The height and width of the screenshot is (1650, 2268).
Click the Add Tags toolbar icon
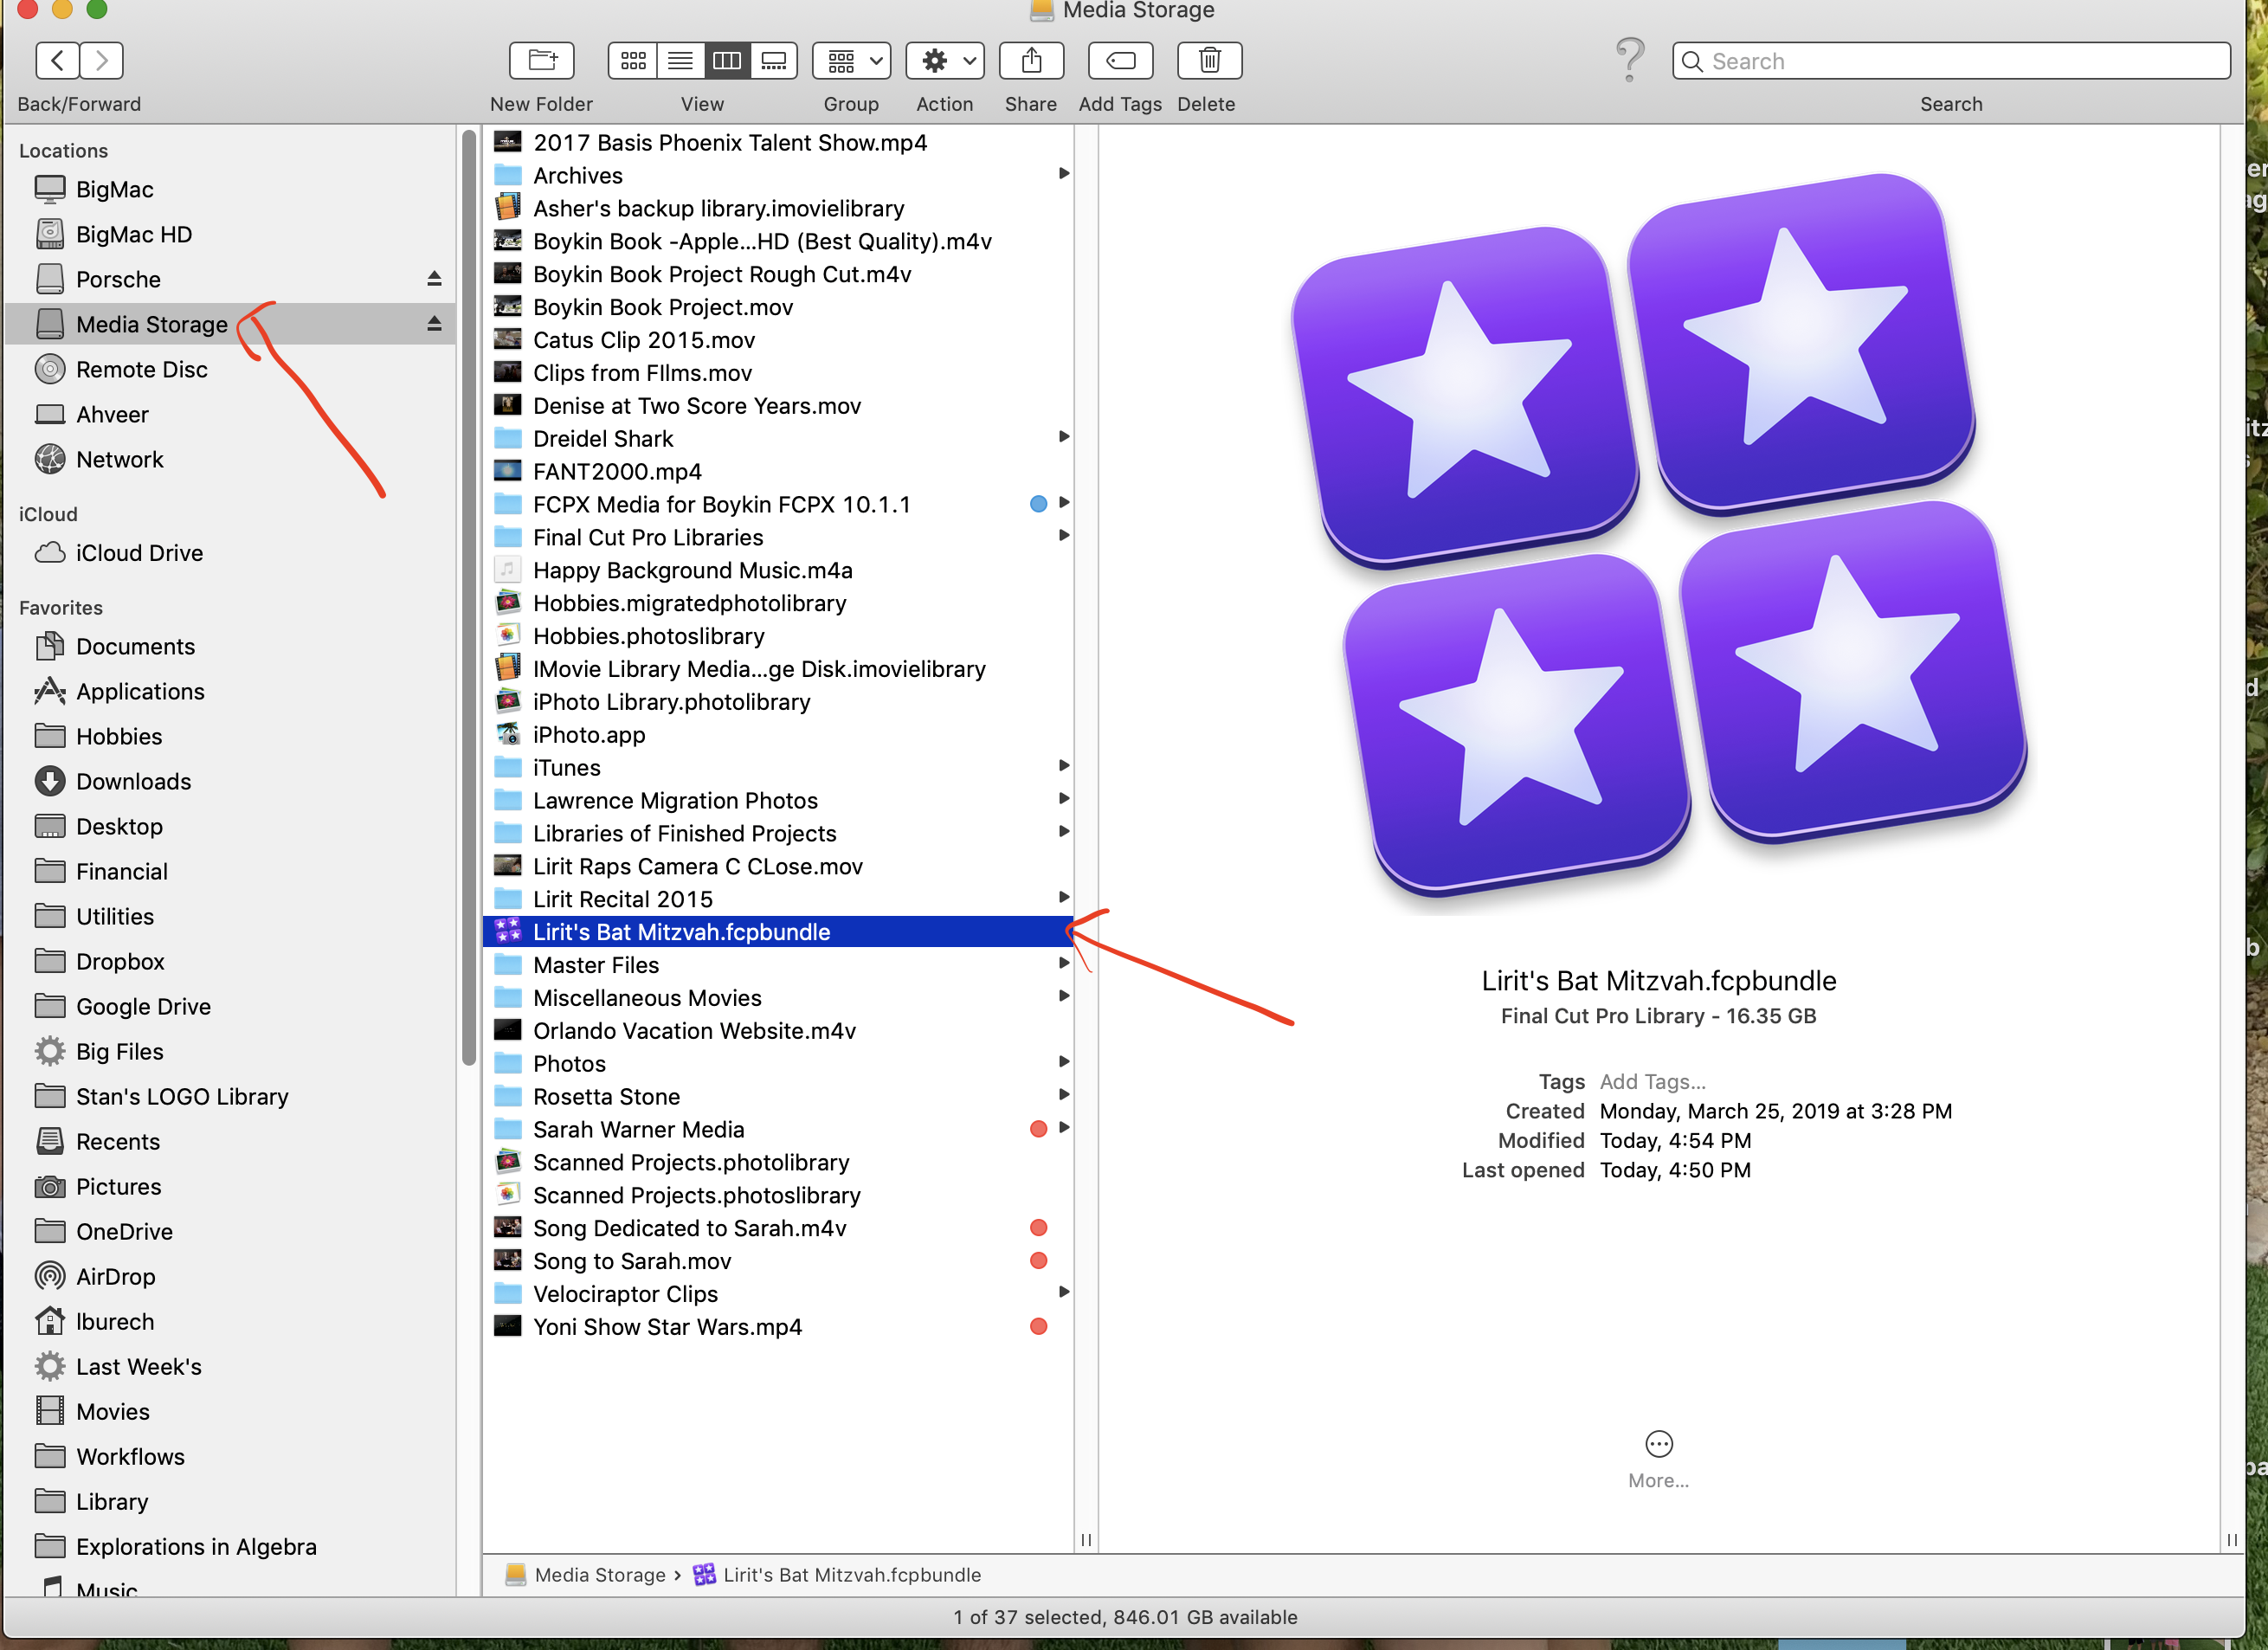coord(1120,61)
